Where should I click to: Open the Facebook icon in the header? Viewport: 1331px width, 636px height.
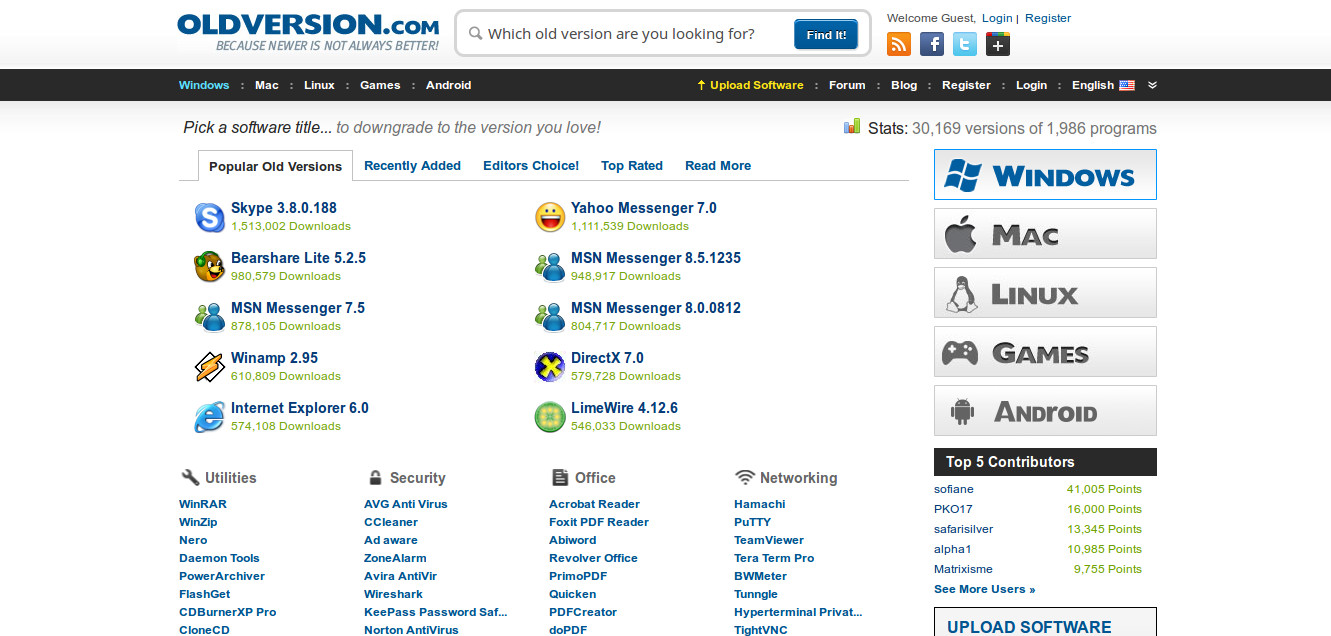pos(932,44)
